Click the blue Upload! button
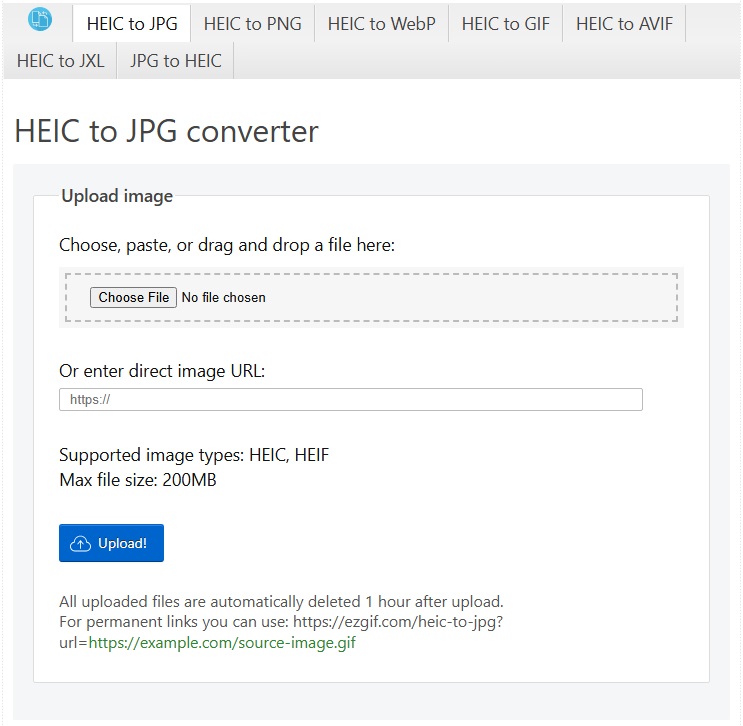 (x=111, y=543)
